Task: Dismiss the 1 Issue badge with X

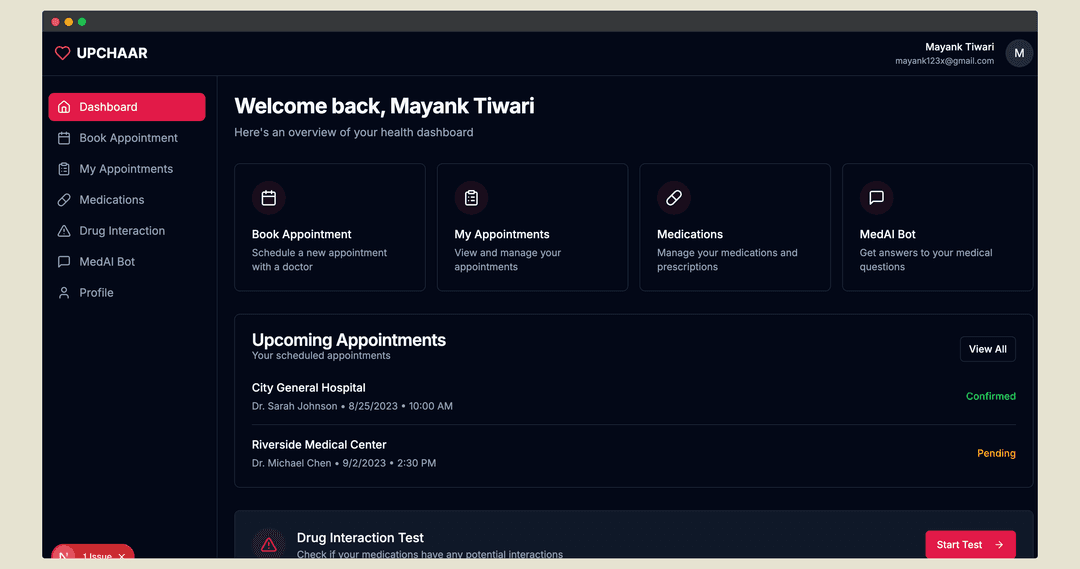Action: (122, 556)
